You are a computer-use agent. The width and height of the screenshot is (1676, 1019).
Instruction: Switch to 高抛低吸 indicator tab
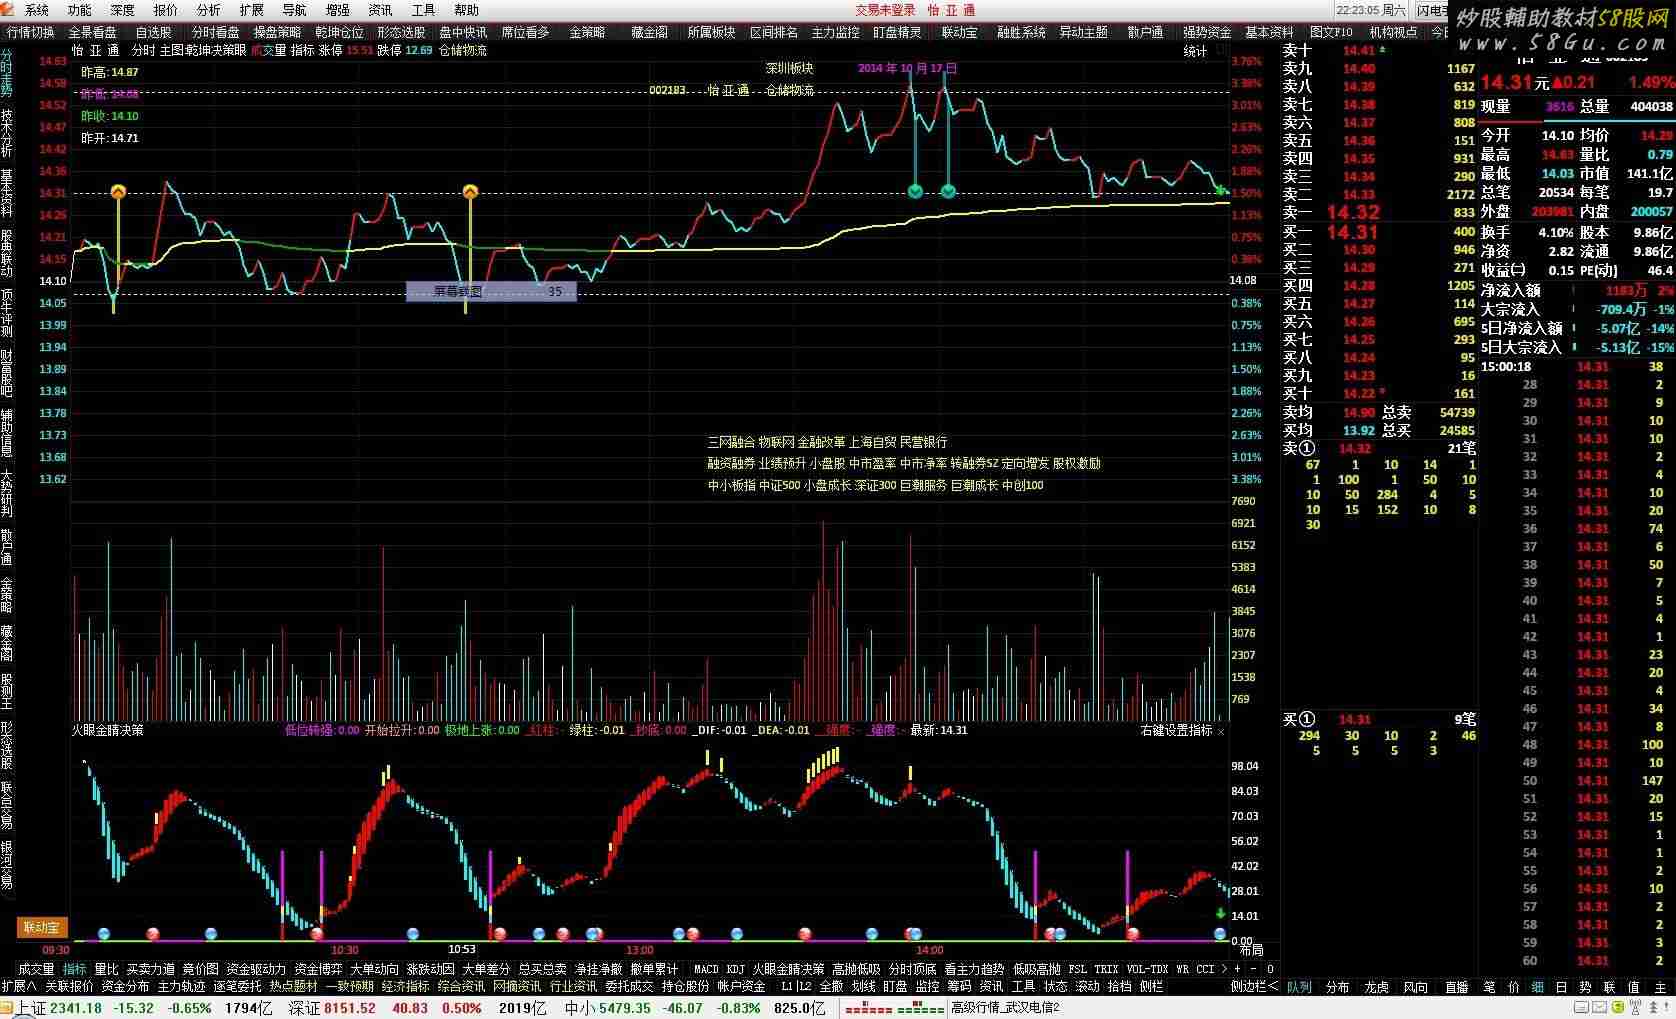856,969
